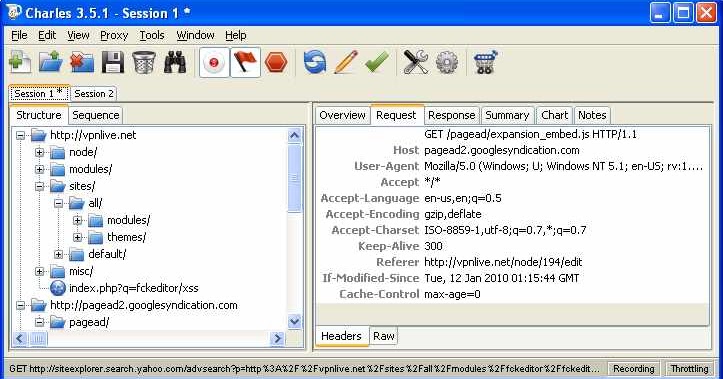Open the Overview tab
This screenshot has width=723, height=379.
342,115
